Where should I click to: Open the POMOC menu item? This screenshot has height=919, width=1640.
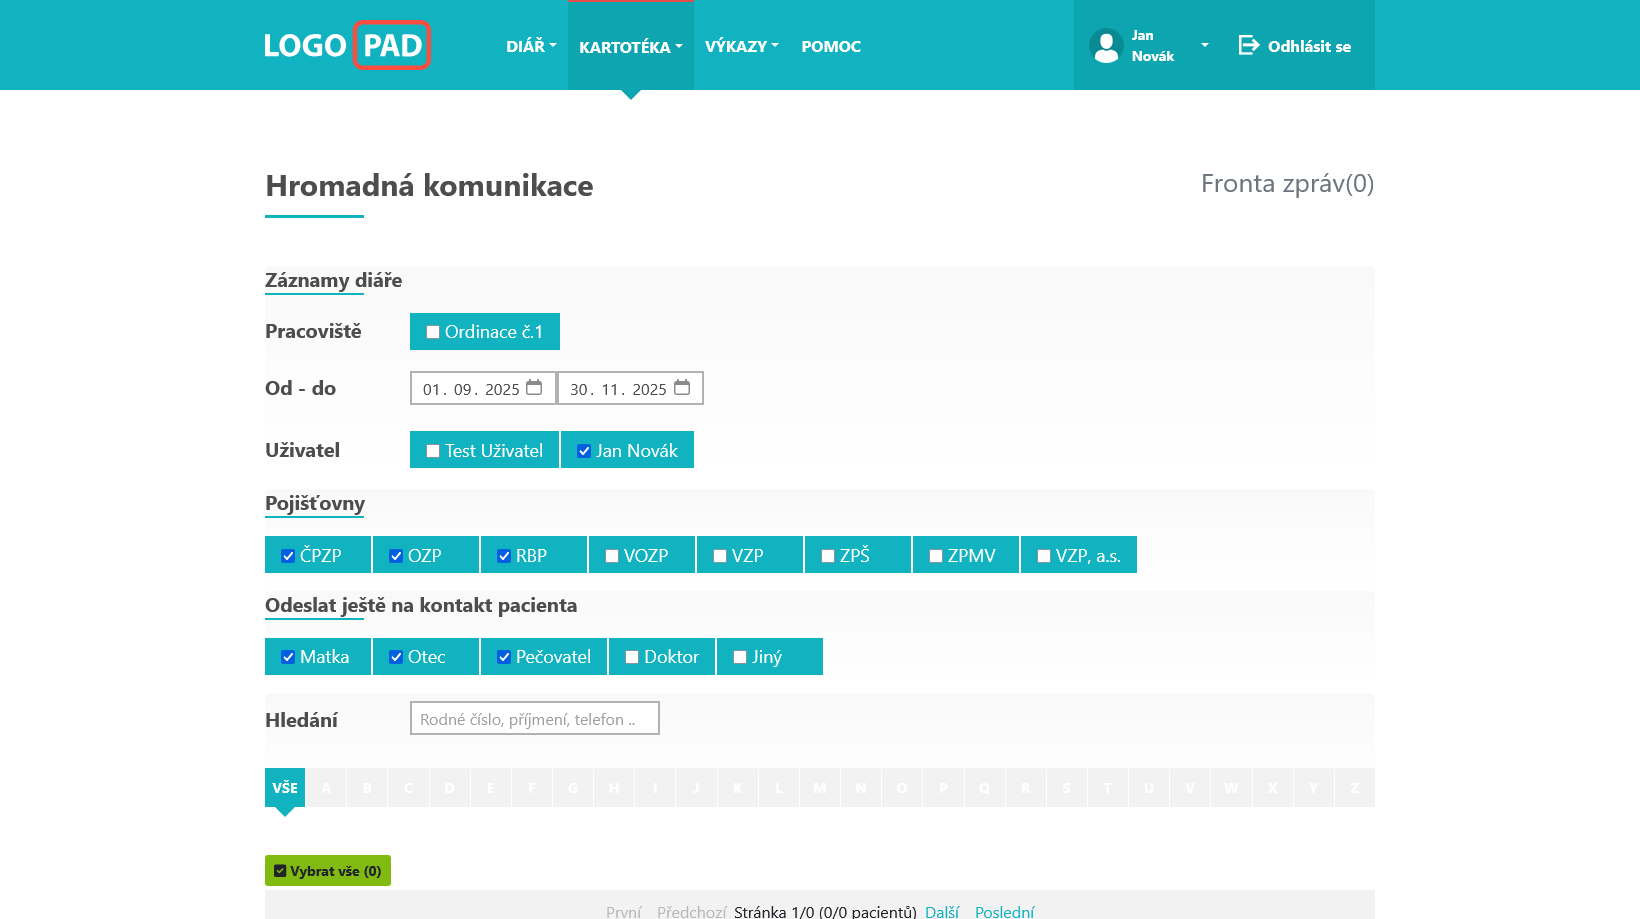click(x=831, y=46)
